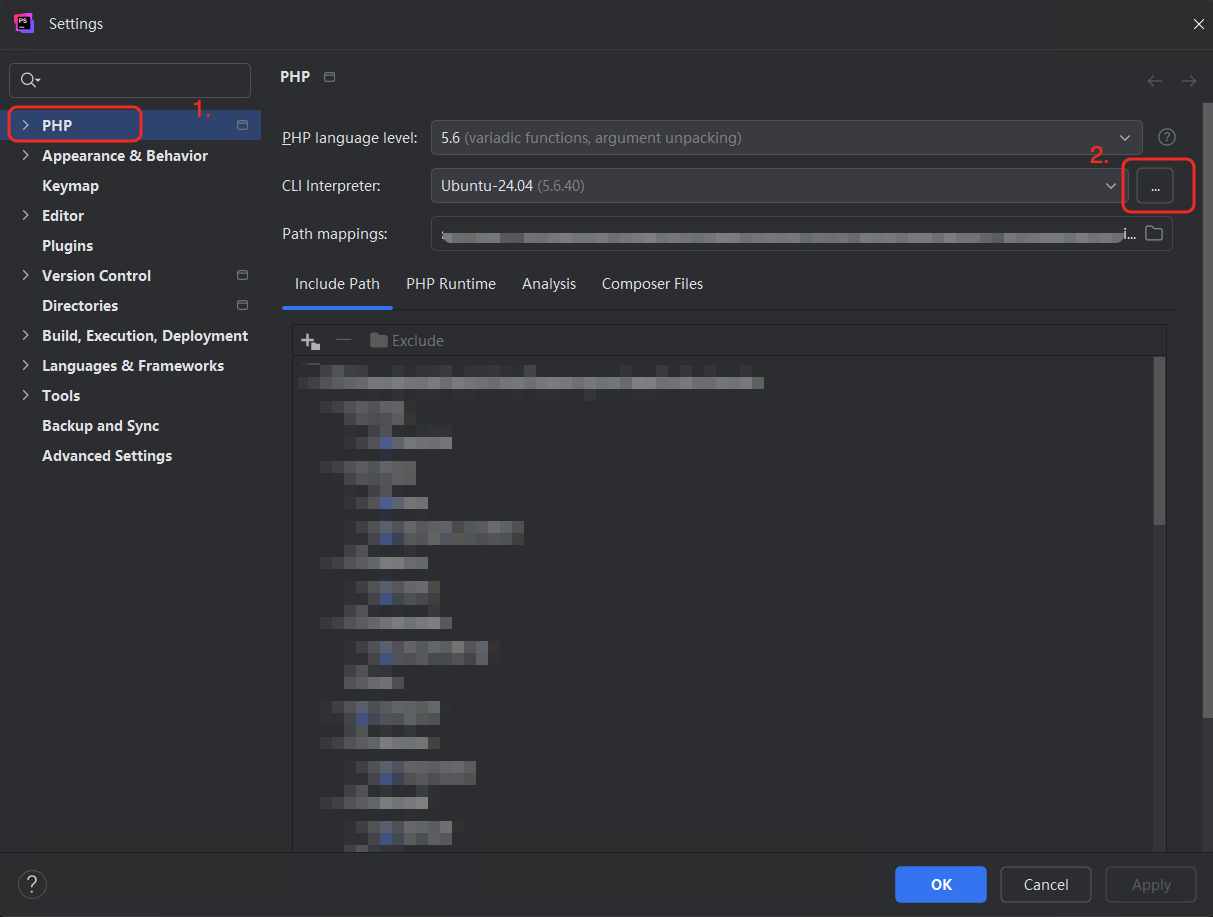This screenshot has width=1213, height=917.
Task: Click the Path mappings folder icon
Action: pos(1154,233)
